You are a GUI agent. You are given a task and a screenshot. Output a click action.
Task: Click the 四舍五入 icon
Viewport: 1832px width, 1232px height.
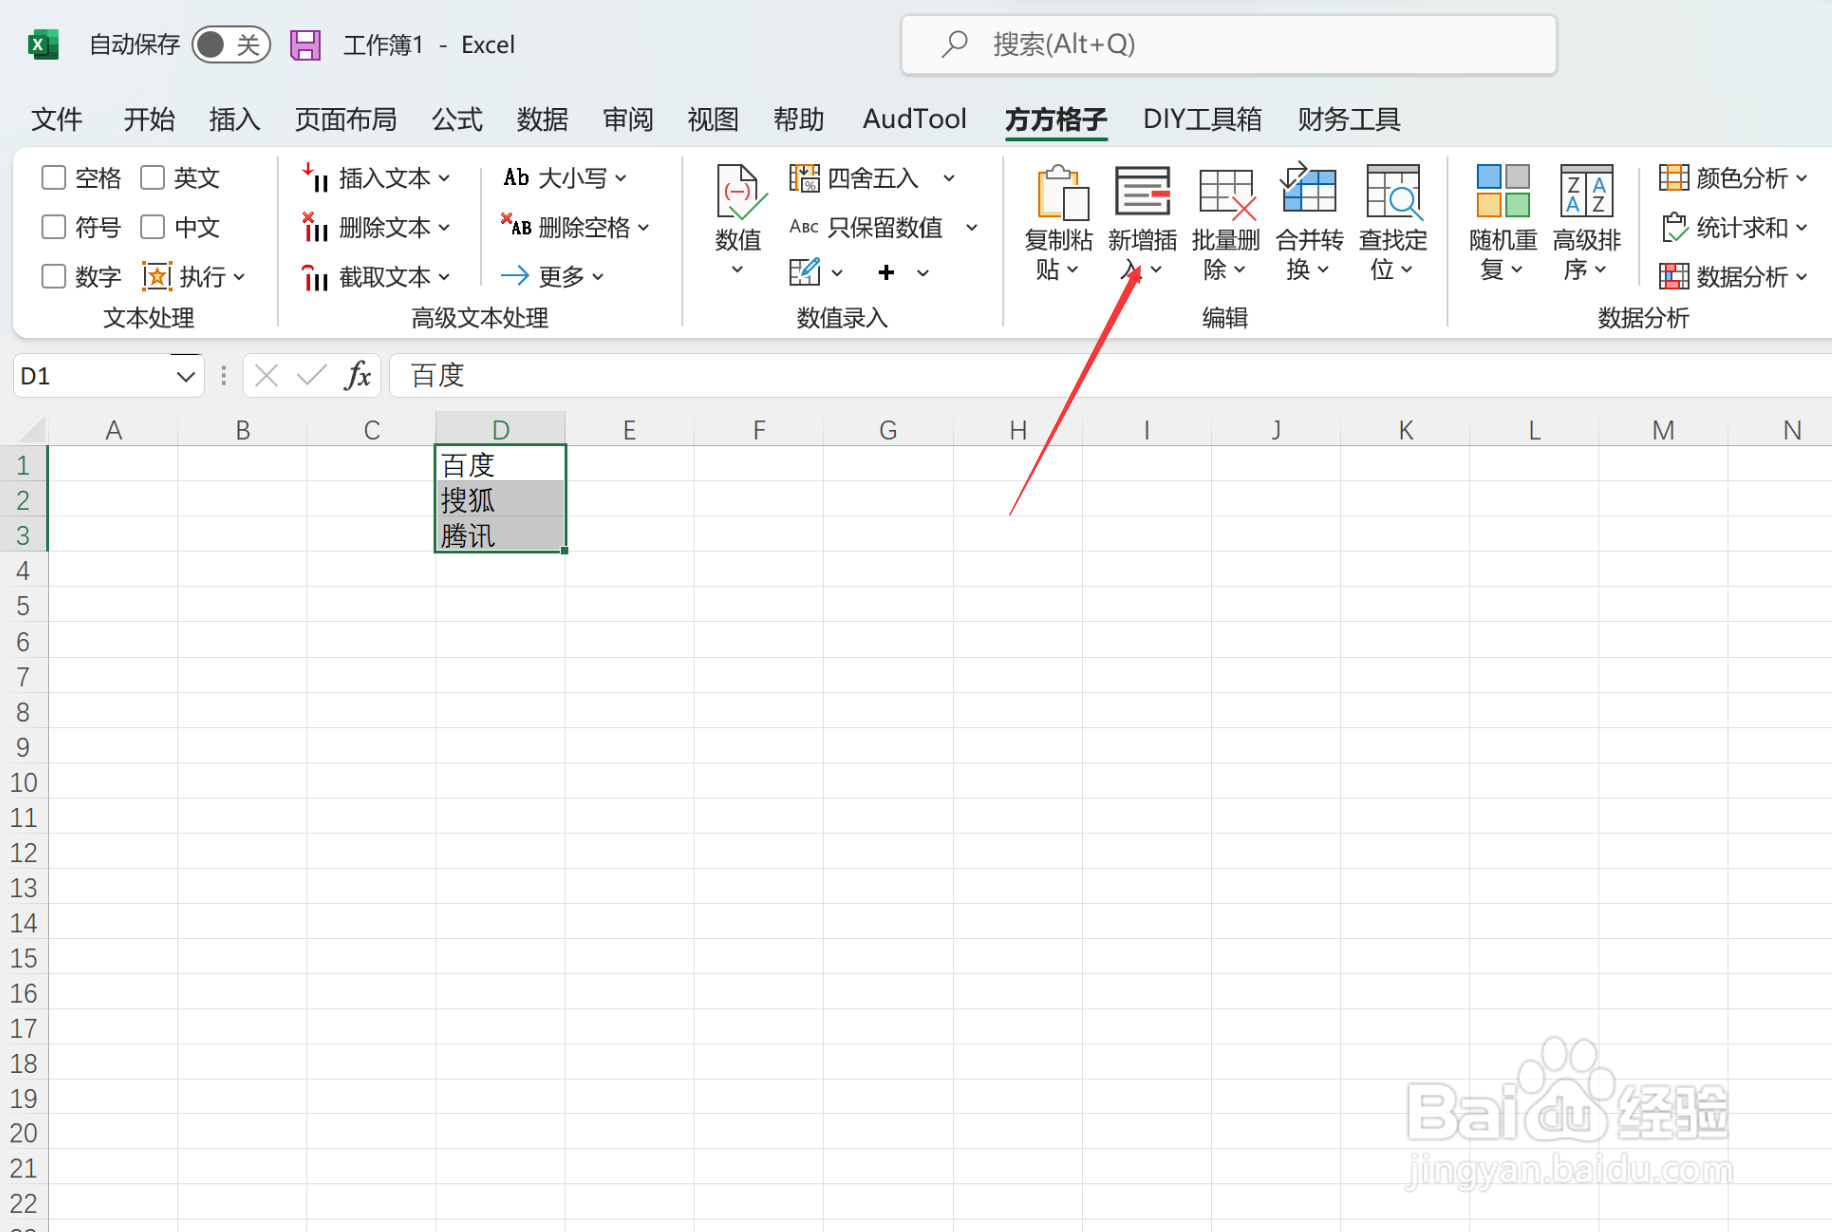(804, 178)
